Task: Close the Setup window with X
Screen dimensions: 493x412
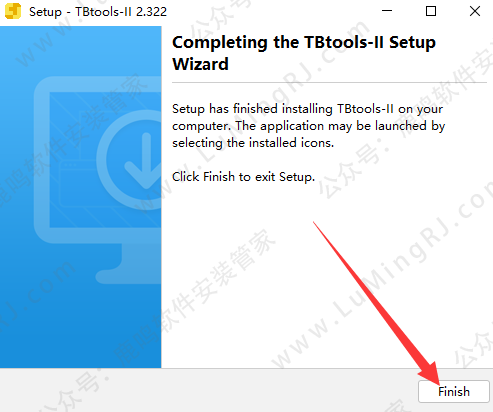Action: click(475, 11)
